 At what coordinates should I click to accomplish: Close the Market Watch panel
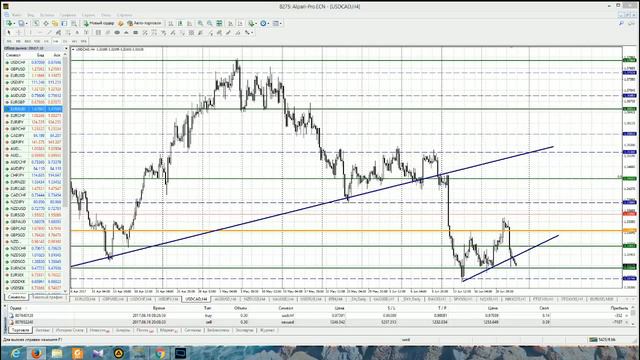tap(66, 48)
